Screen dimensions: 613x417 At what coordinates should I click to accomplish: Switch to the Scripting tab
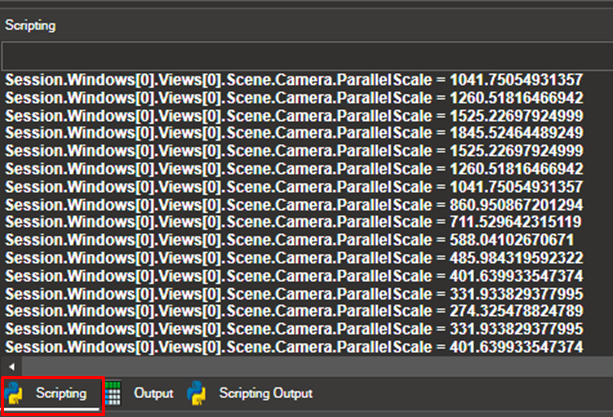coord(61,393)
